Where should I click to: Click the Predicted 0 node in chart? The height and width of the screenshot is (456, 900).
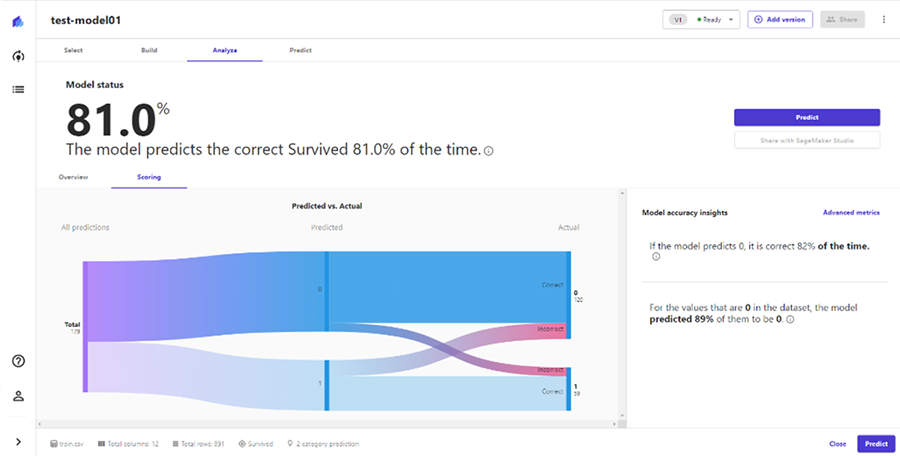coord(327,291)
